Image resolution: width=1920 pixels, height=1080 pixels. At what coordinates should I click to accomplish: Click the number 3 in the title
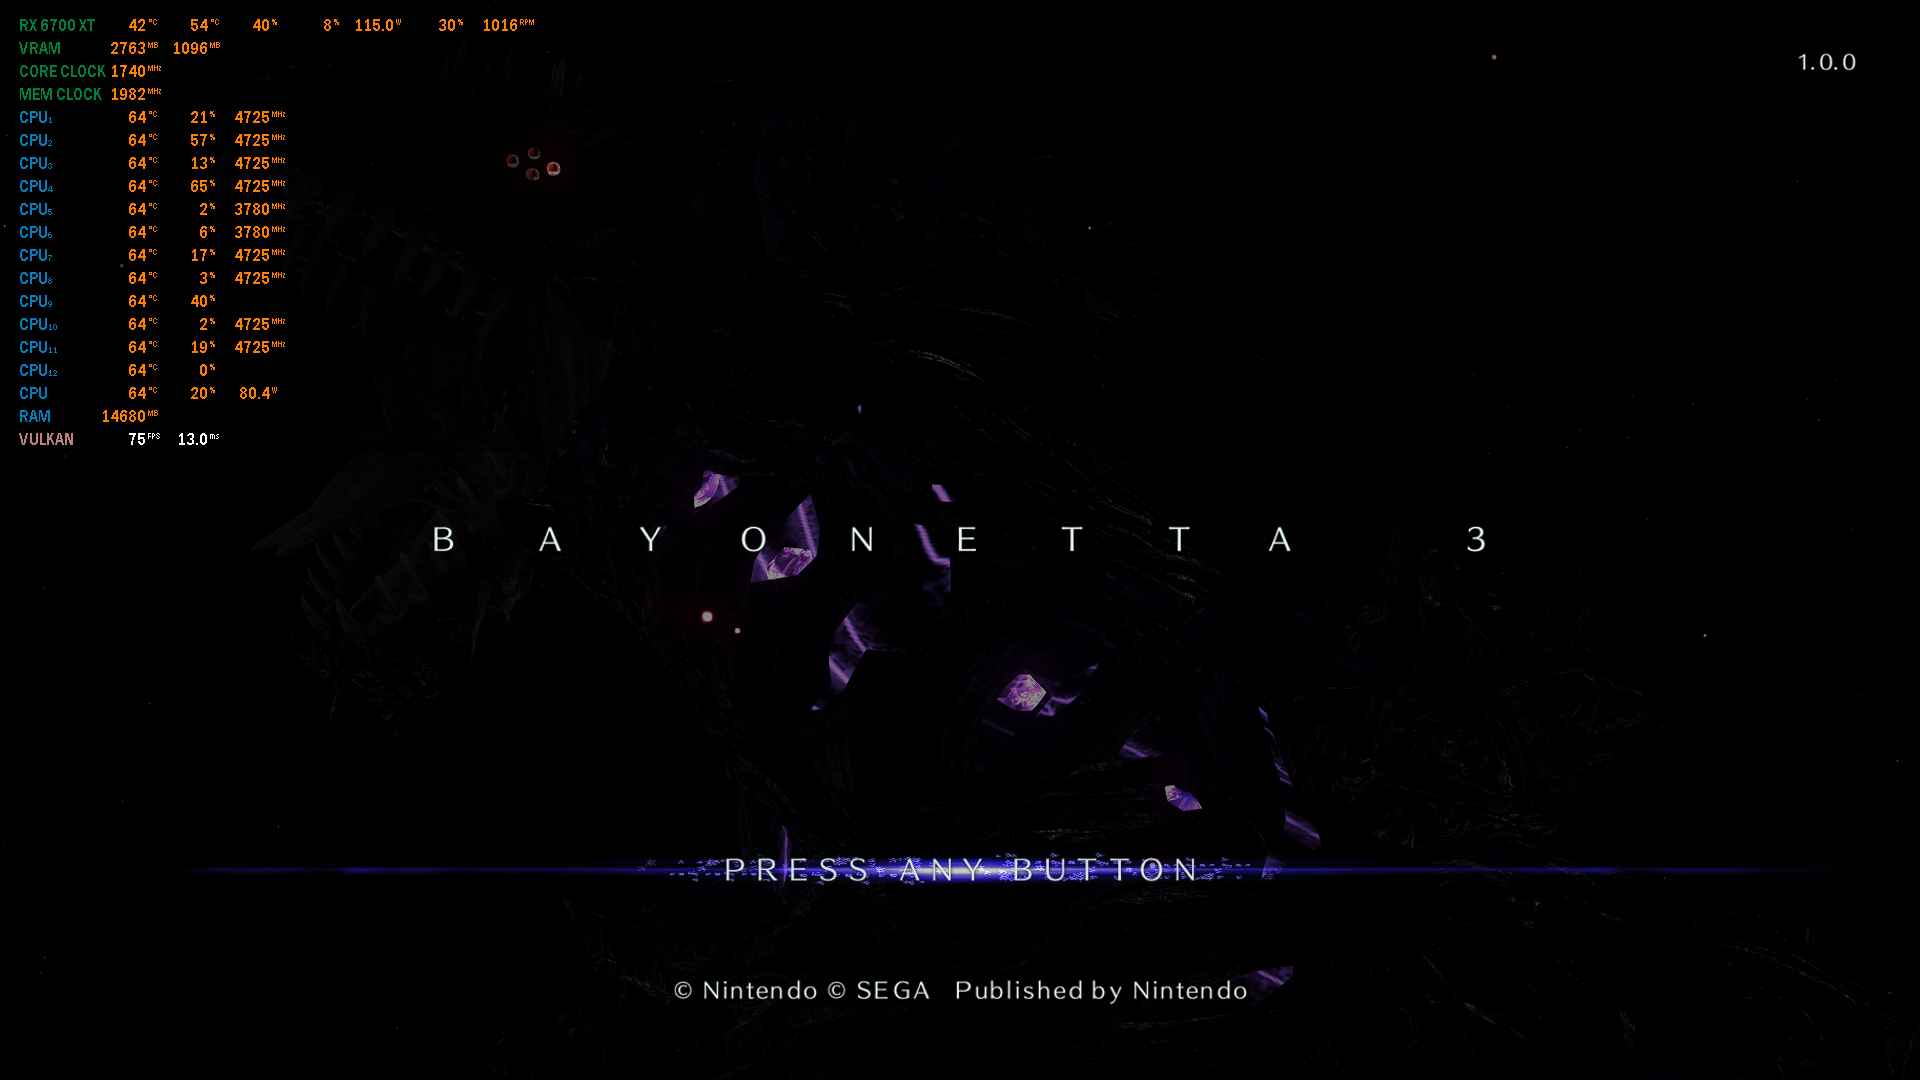pyautogui.click(x=1476, y=540)
